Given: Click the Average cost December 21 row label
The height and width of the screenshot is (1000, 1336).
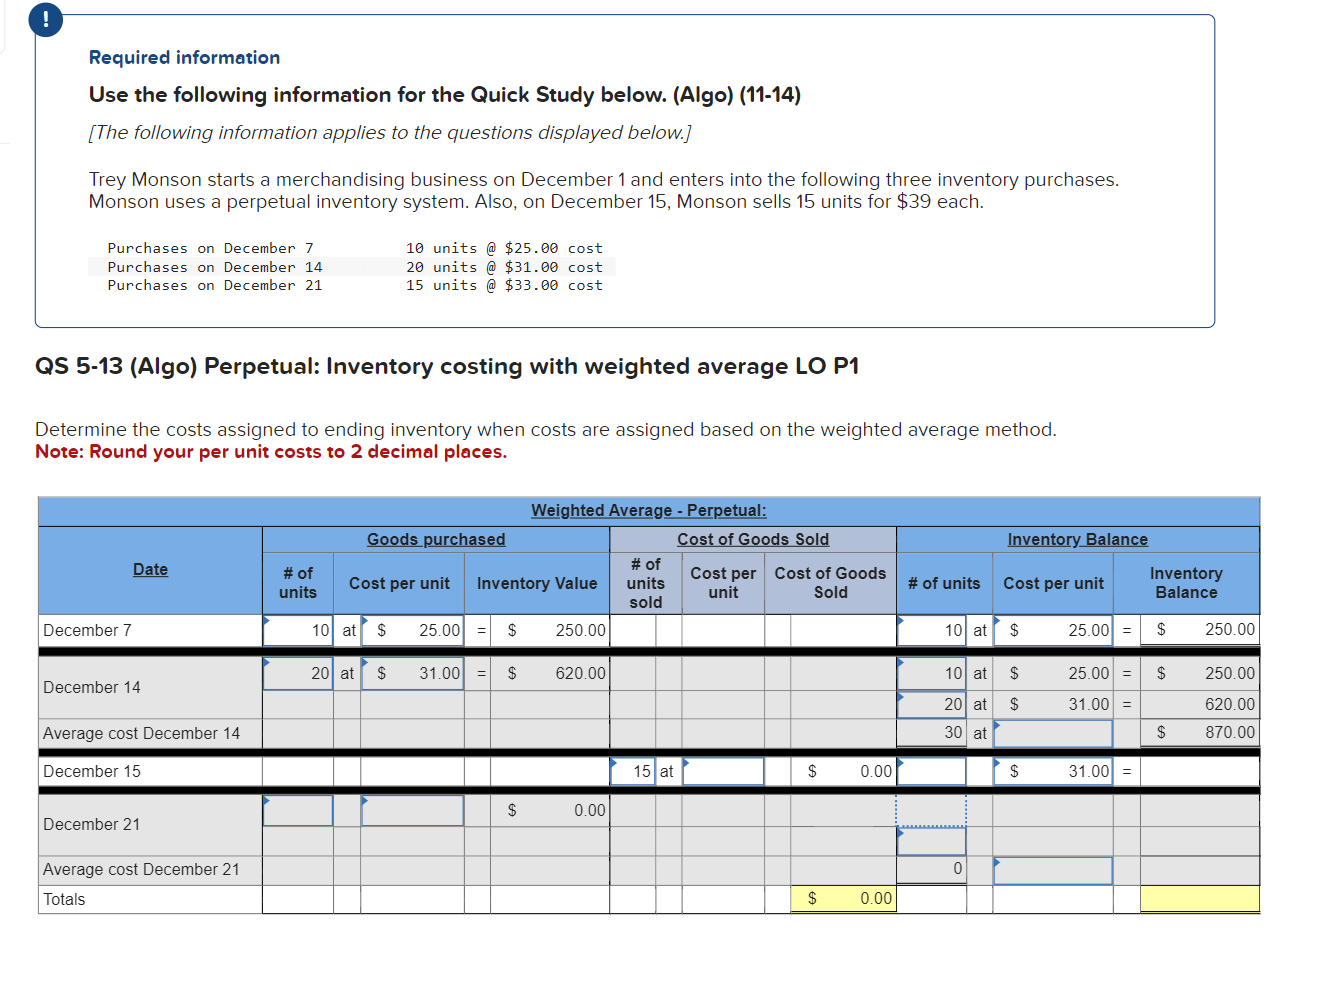Looking at the screenshot, I should tap(141, 869).
